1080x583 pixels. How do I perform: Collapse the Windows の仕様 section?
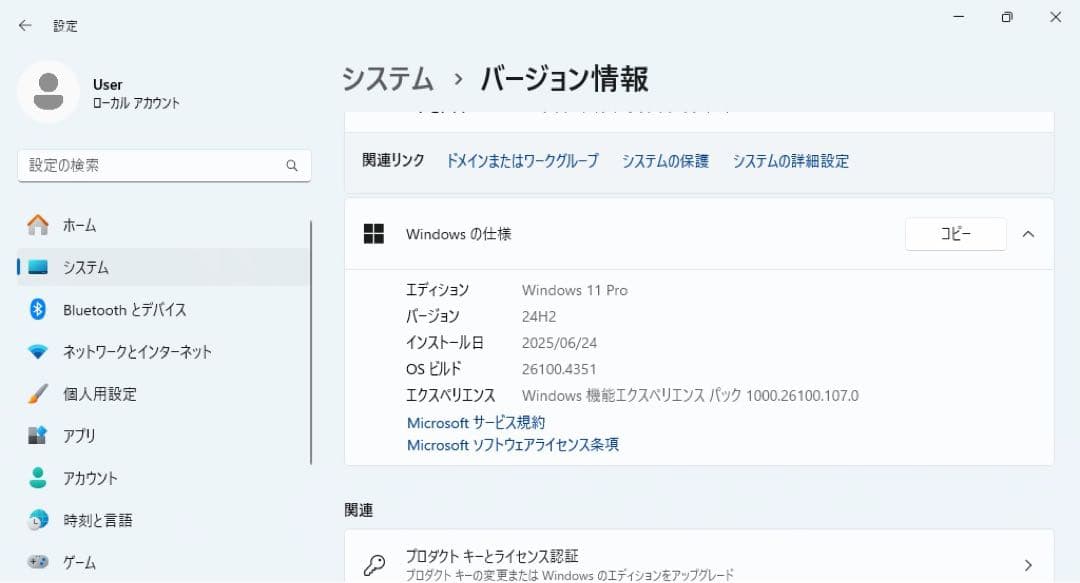pos(1028,233)
